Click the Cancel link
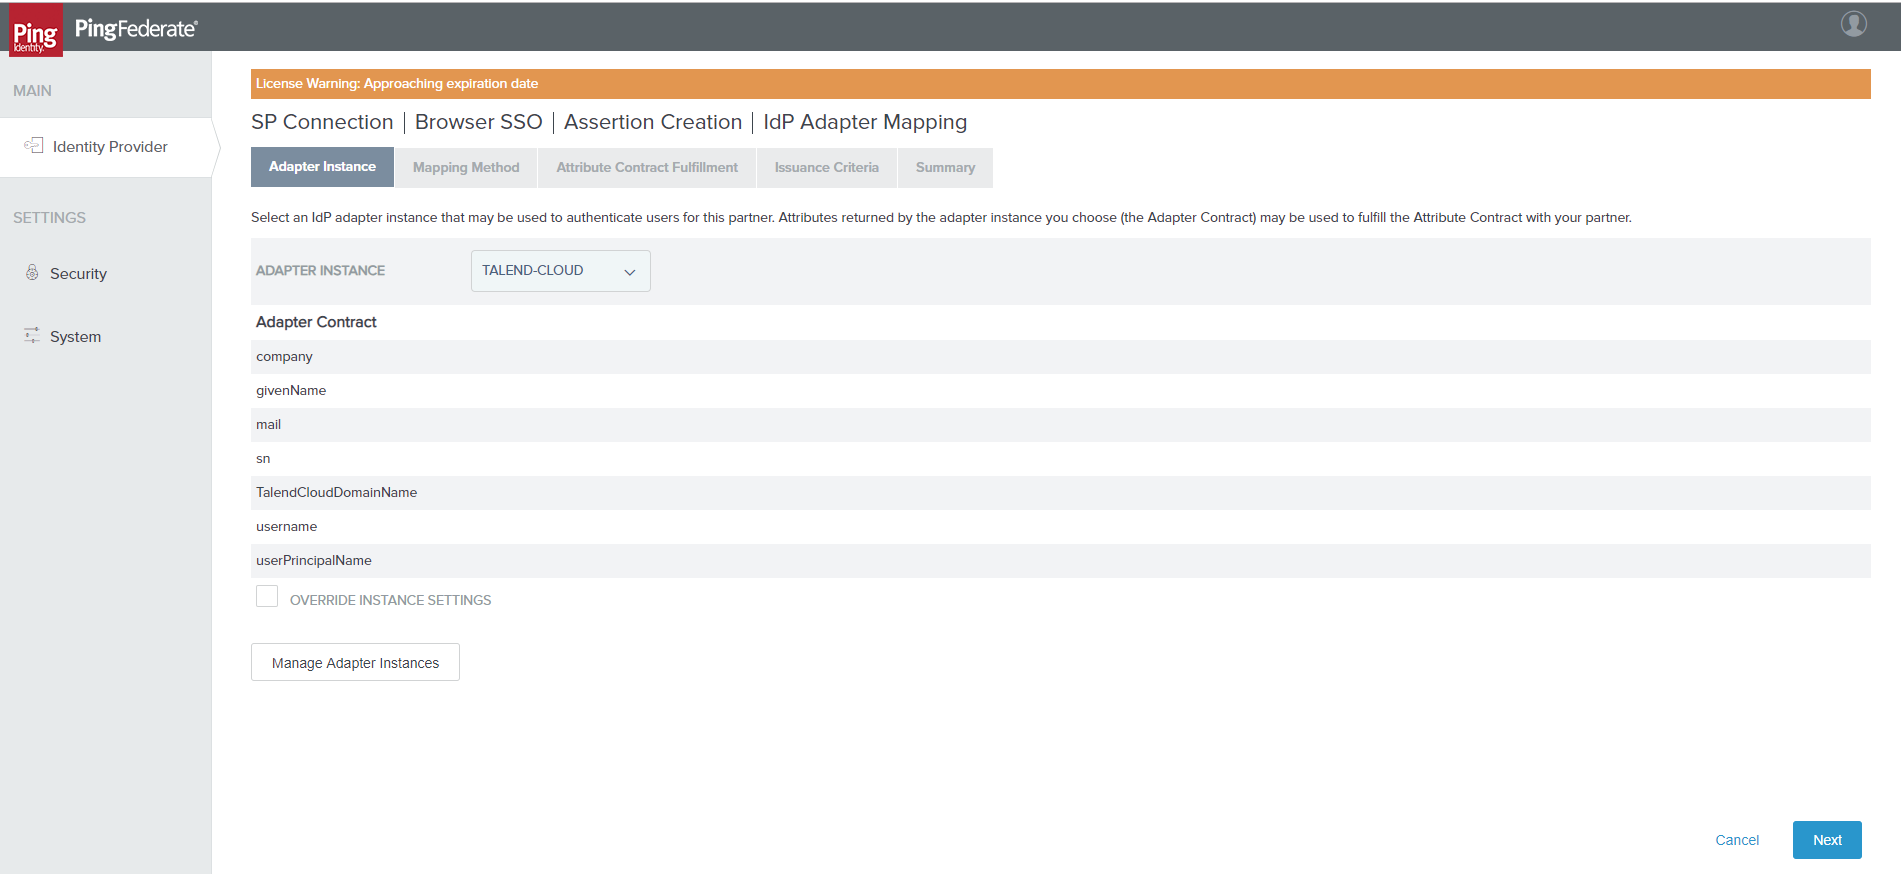This screenshot has height=874, width=1901. point(1737,840)
